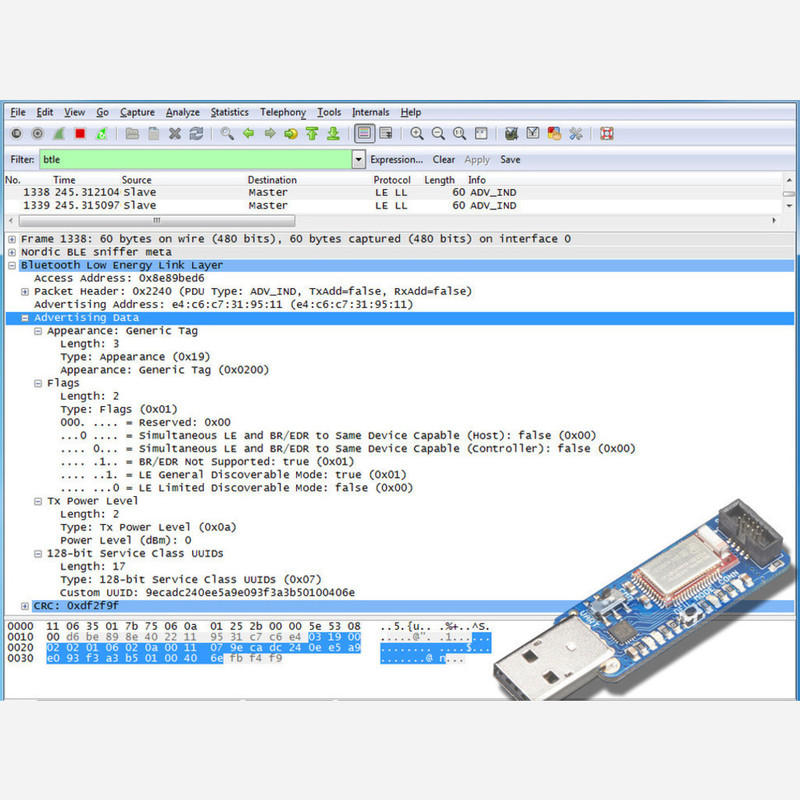This screenshot has width=800, height=800.
Task: Zoom in the text size
Action: pos(417,134)
